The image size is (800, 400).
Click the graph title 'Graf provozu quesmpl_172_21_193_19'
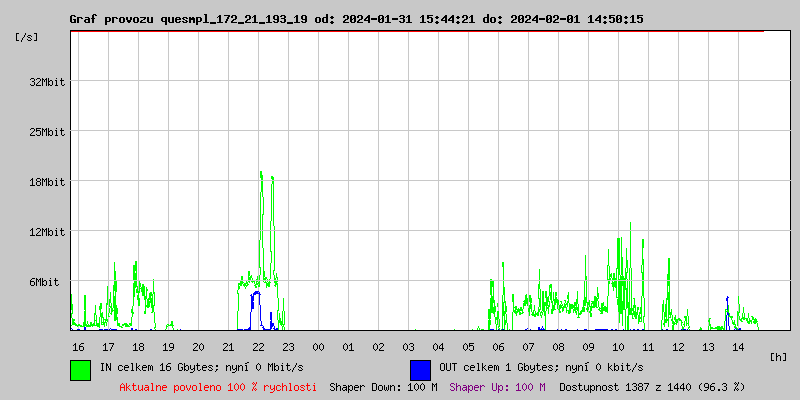(188, 19)
